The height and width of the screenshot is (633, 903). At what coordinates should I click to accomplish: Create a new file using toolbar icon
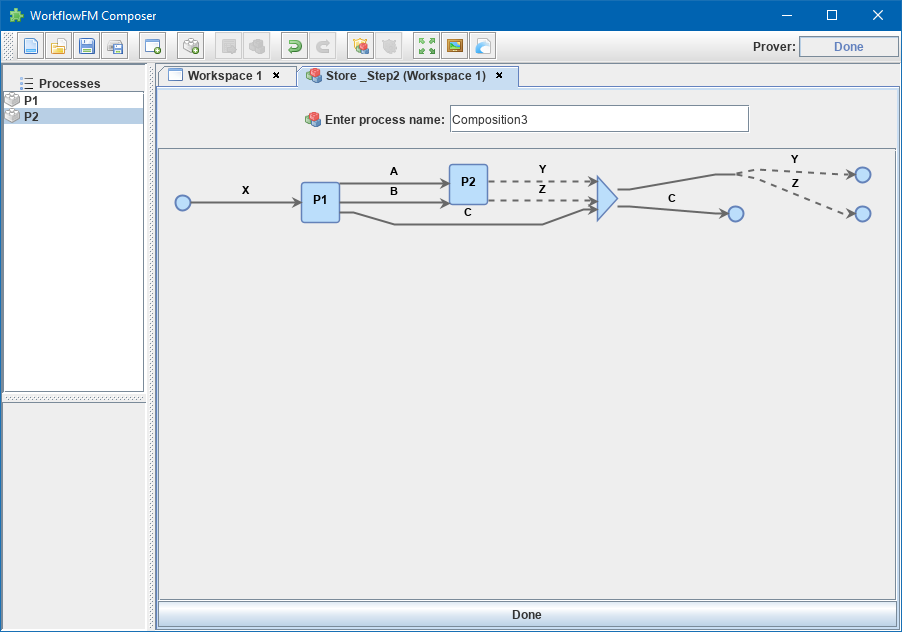[x=31, y=45]
